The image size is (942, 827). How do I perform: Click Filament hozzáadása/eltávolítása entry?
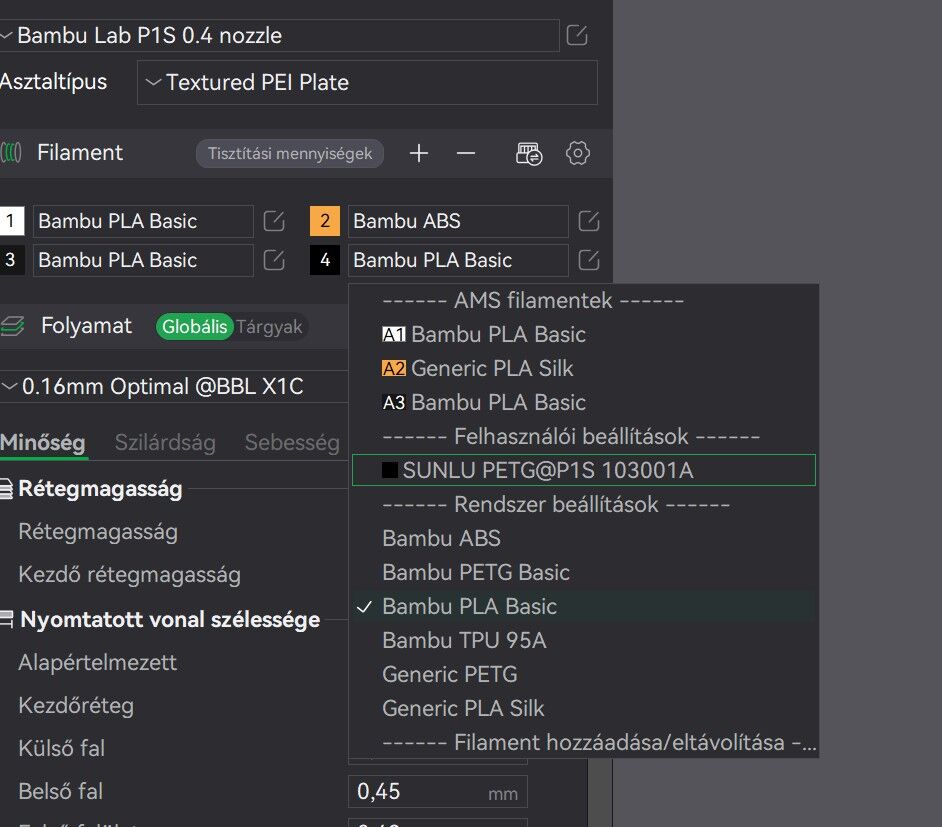pos(583,743)
